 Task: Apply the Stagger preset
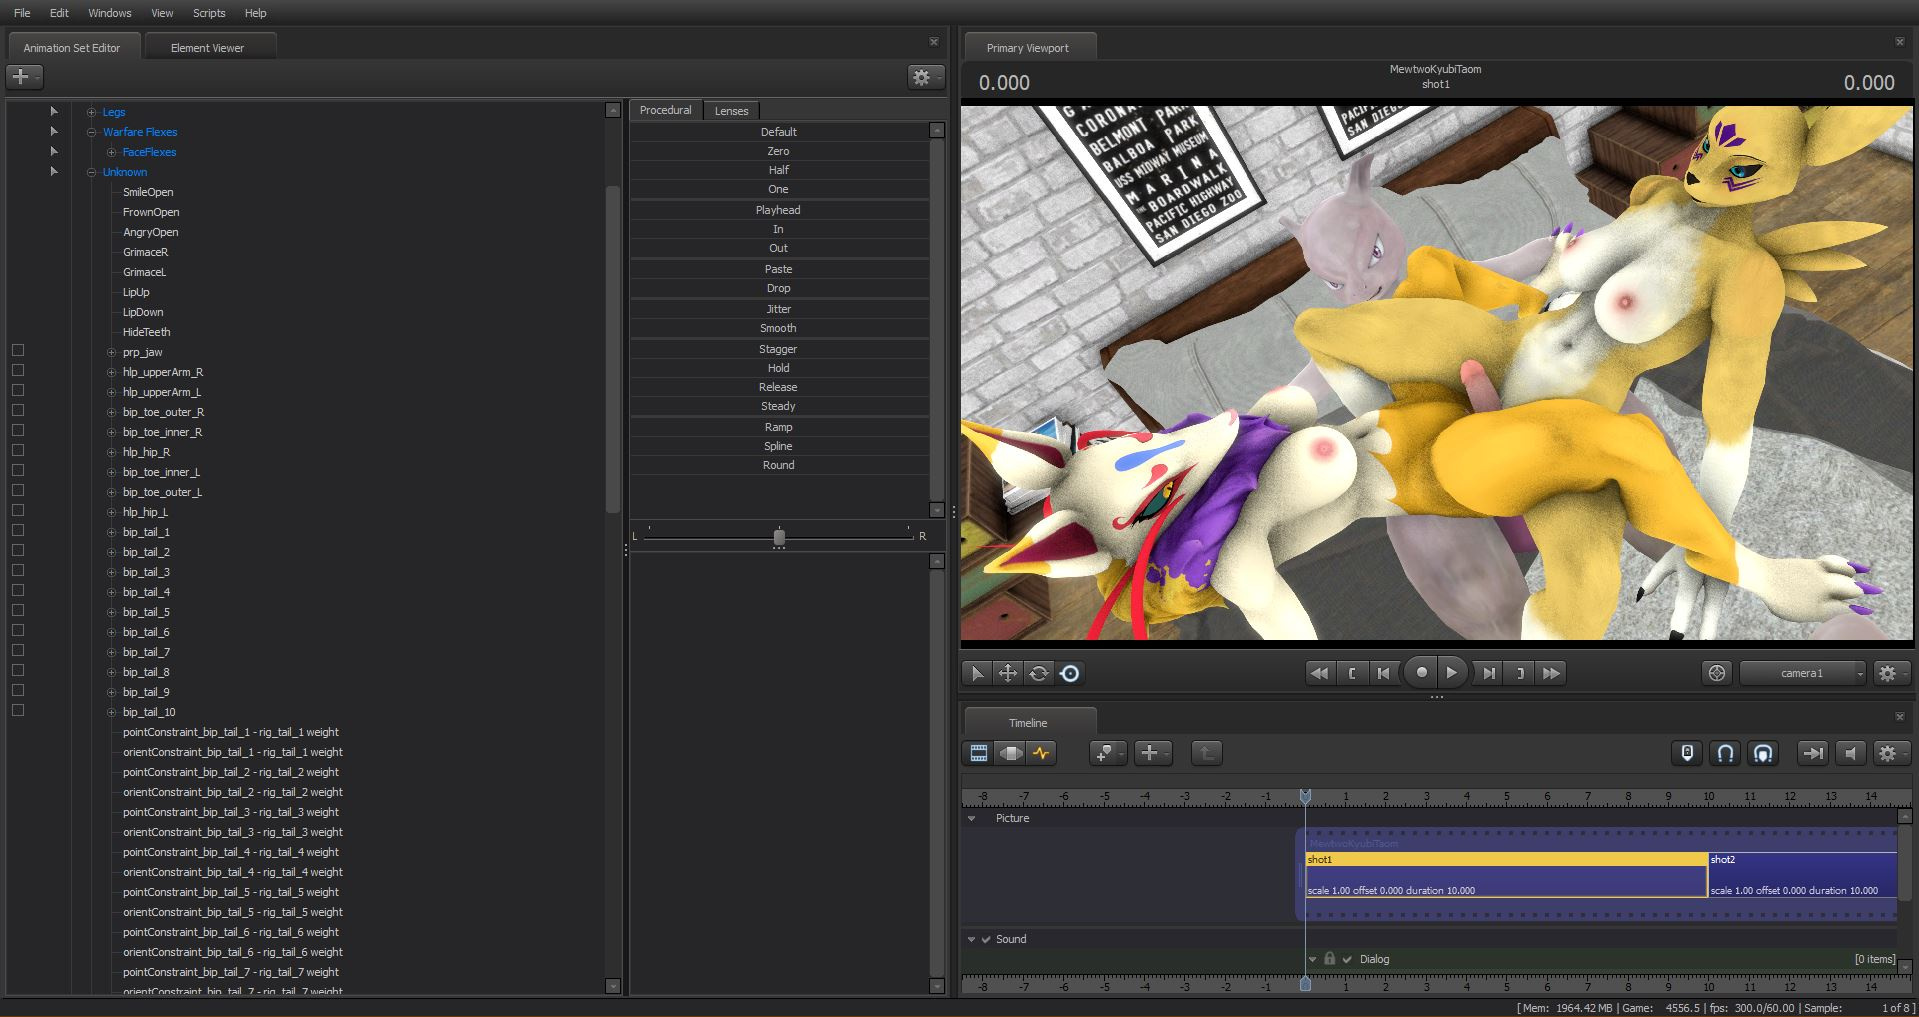click(779, 349)
